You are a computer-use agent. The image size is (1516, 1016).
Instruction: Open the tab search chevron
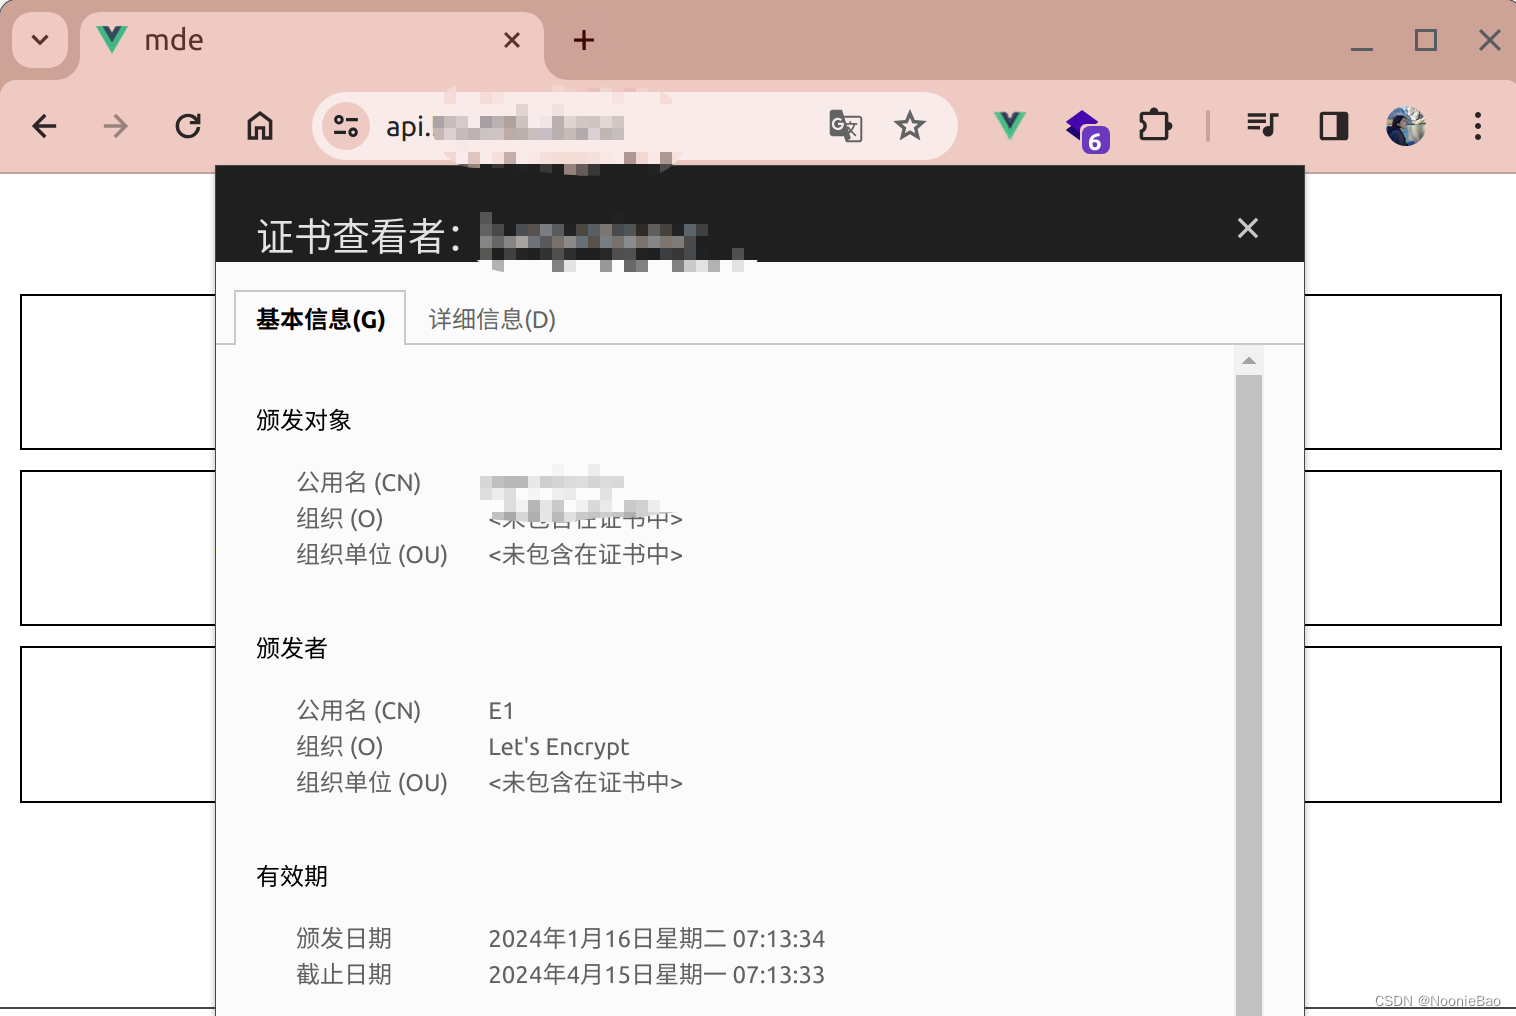tap(39, 40)
